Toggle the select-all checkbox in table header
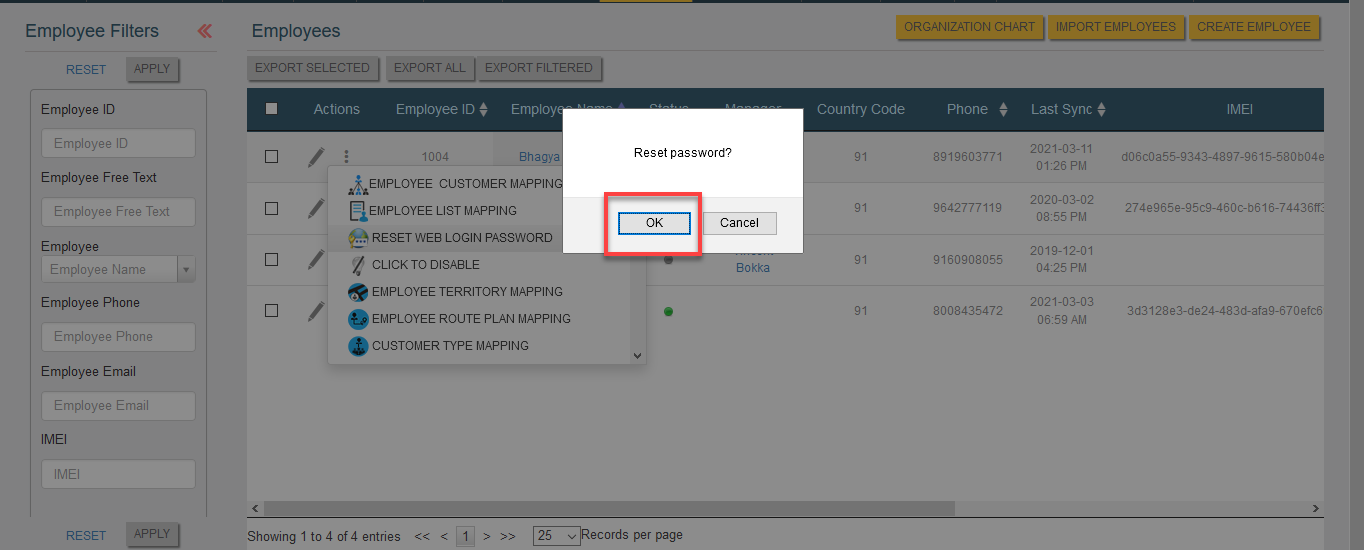1364x550 pixels. (271, 109)
